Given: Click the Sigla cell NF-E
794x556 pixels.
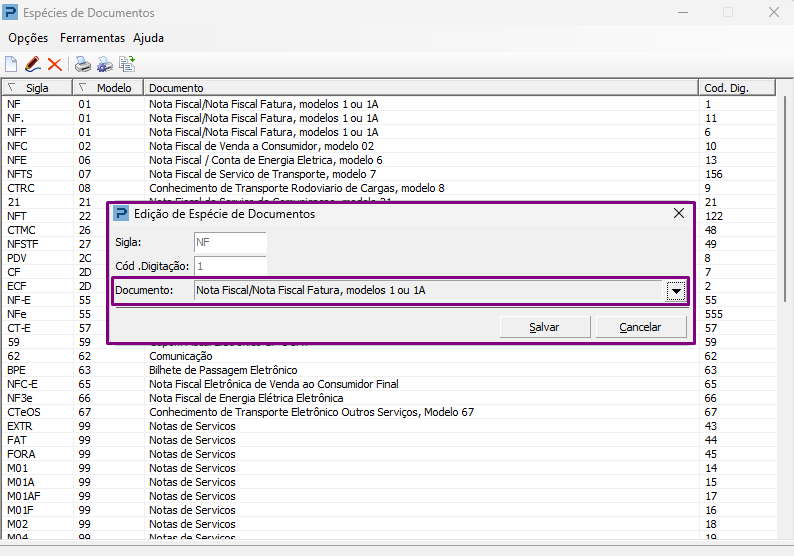Looking at the screenshot, I should [x=19, y=300].
